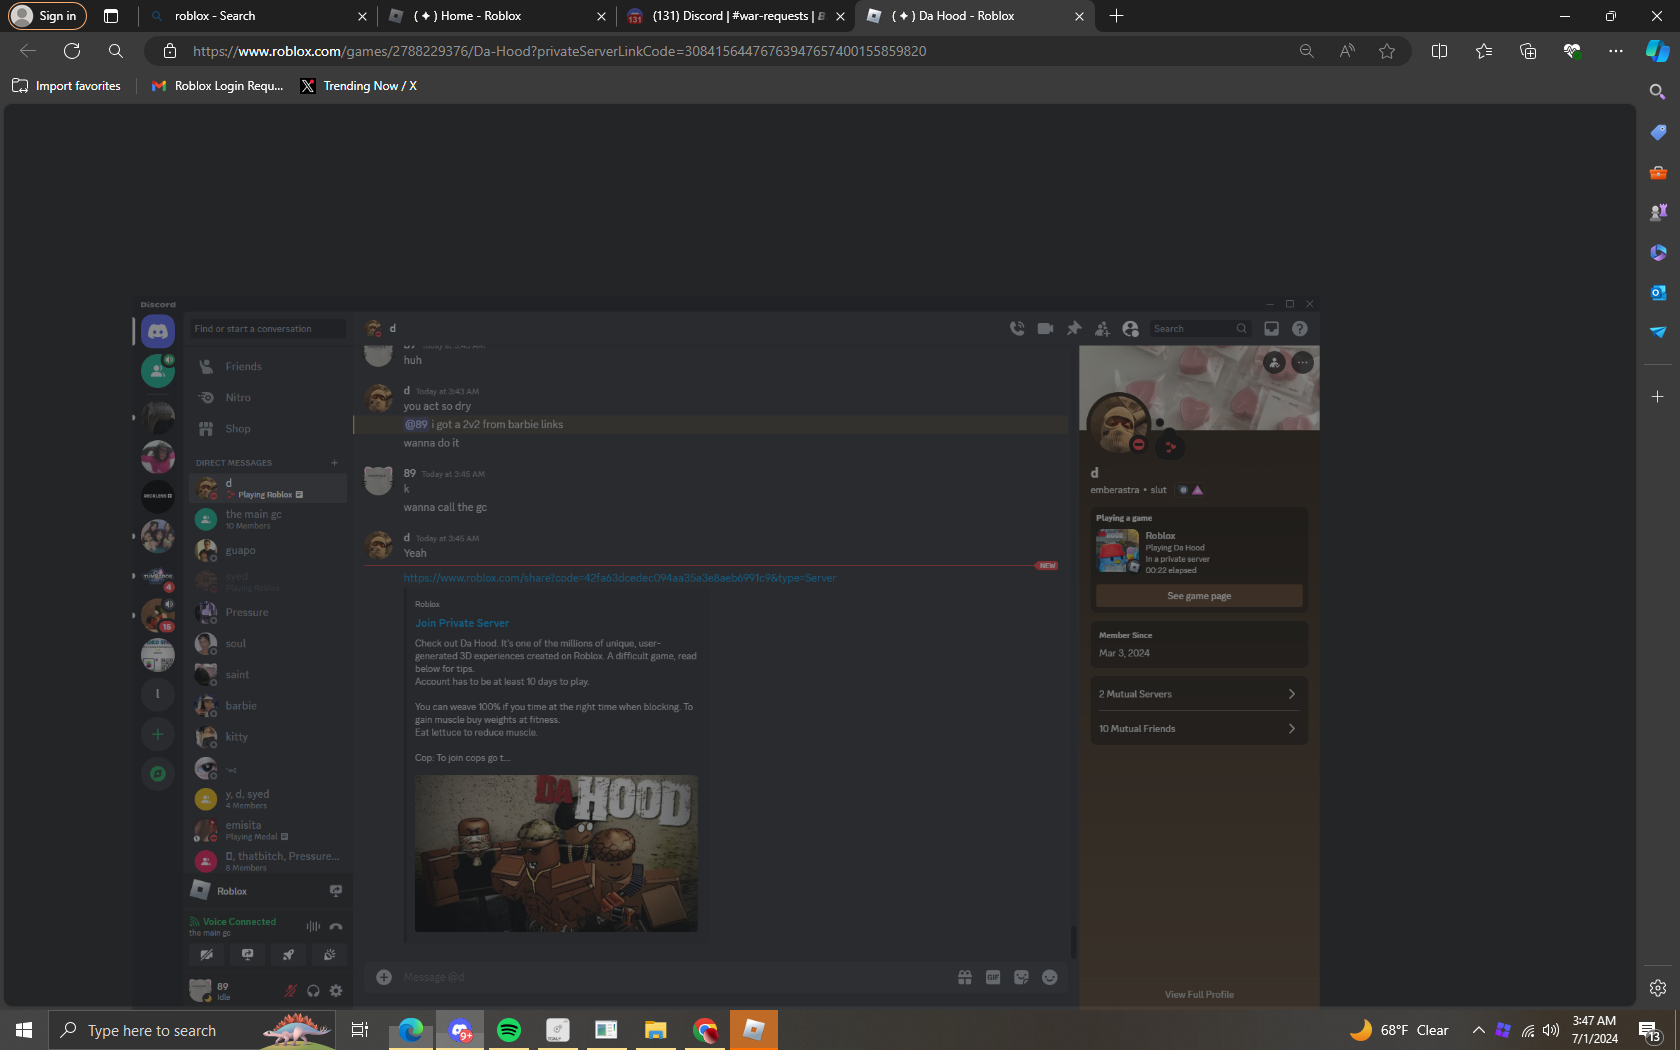Click Find or start a conversation box
The image size is (1680, 1050).
click(268, 329)
